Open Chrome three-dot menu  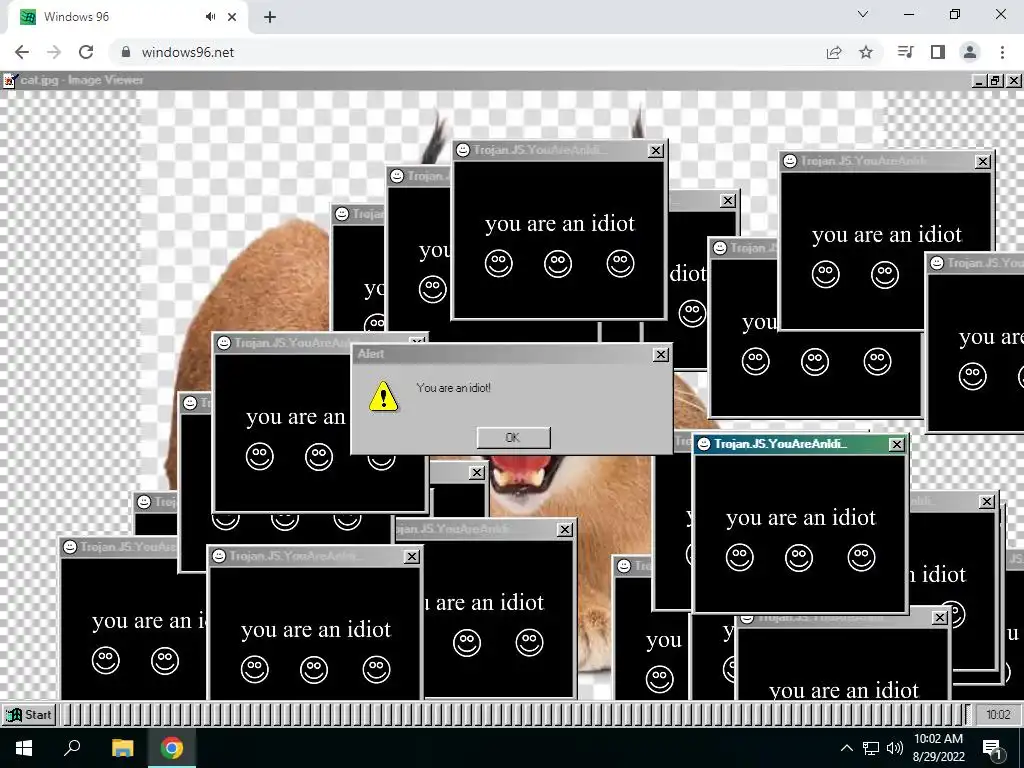point(1002,52)
